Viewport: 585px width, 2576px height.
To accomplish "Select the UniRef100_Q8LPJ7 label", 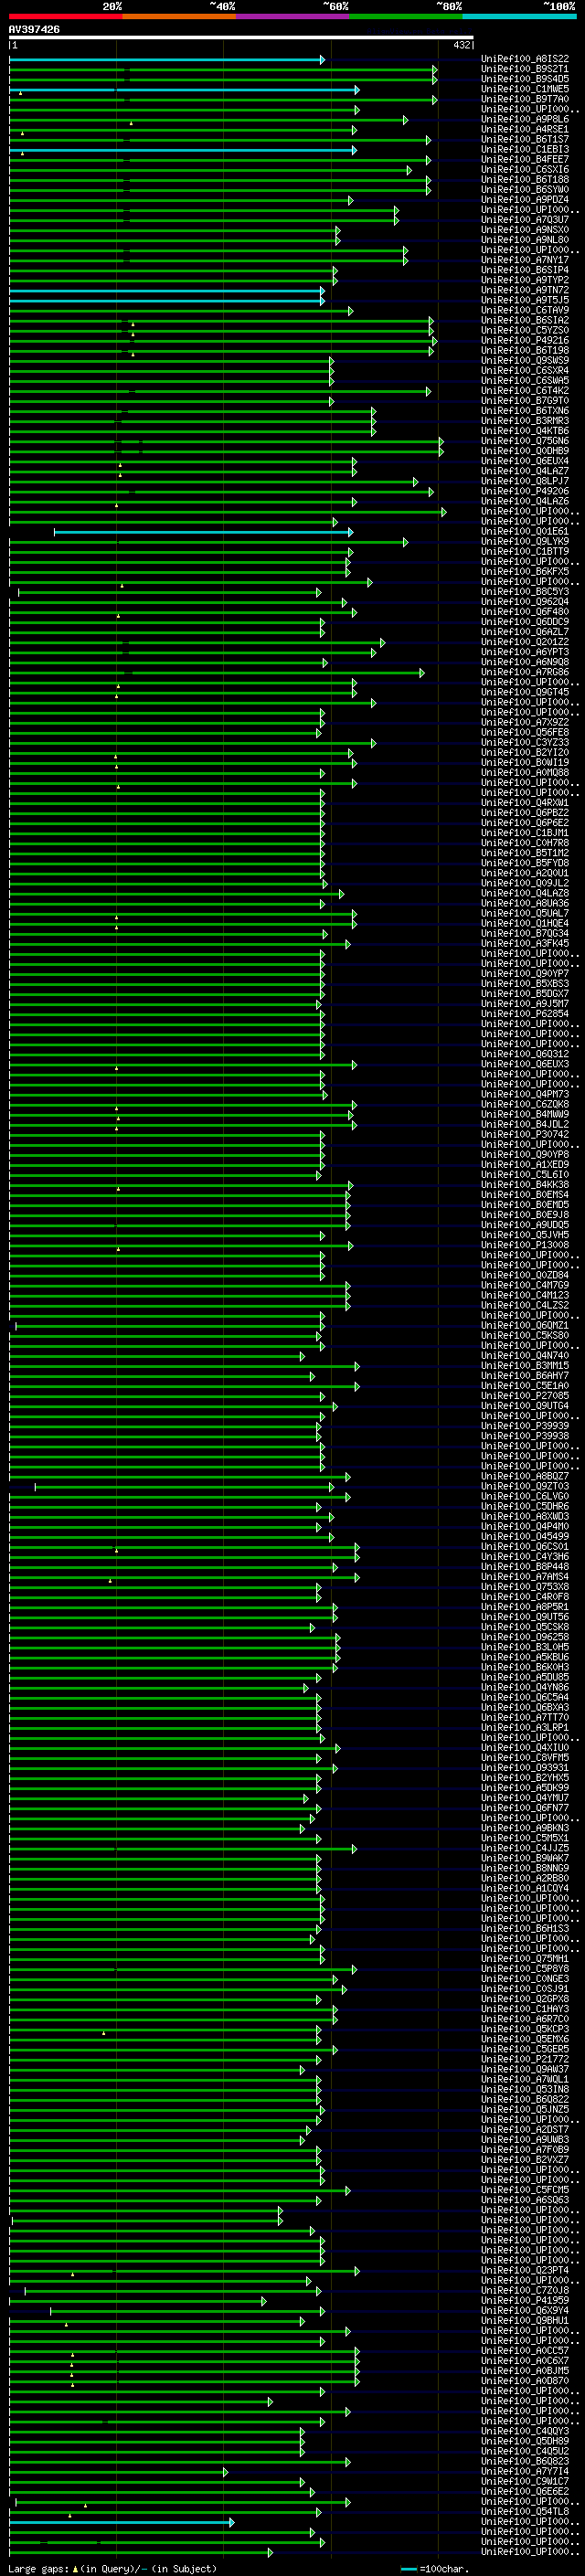I will point(525,481).
